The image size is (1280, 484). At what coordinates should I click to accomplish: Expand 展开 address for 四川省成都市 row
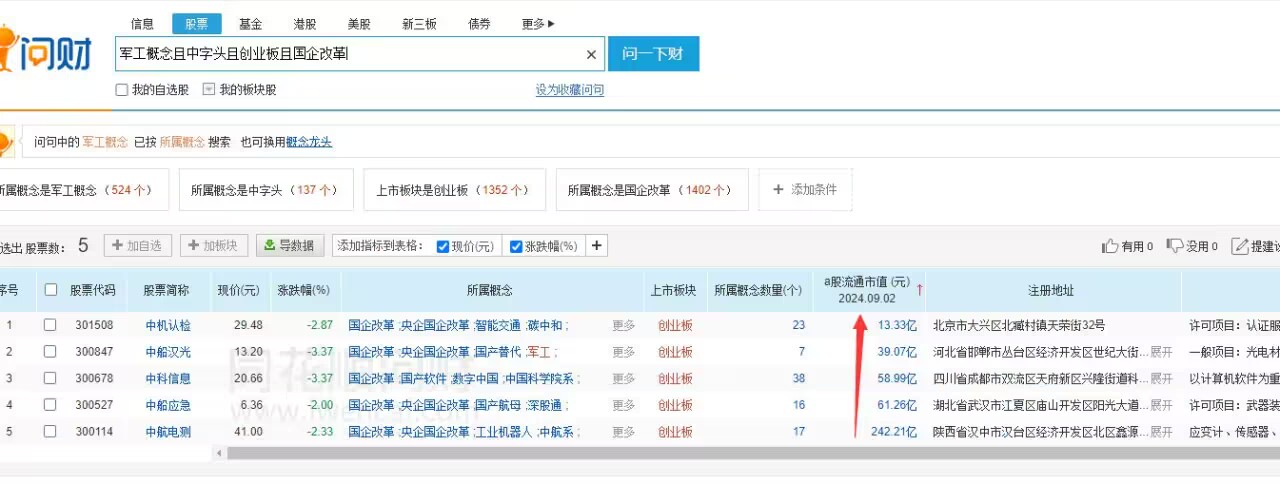(1161, 379)
